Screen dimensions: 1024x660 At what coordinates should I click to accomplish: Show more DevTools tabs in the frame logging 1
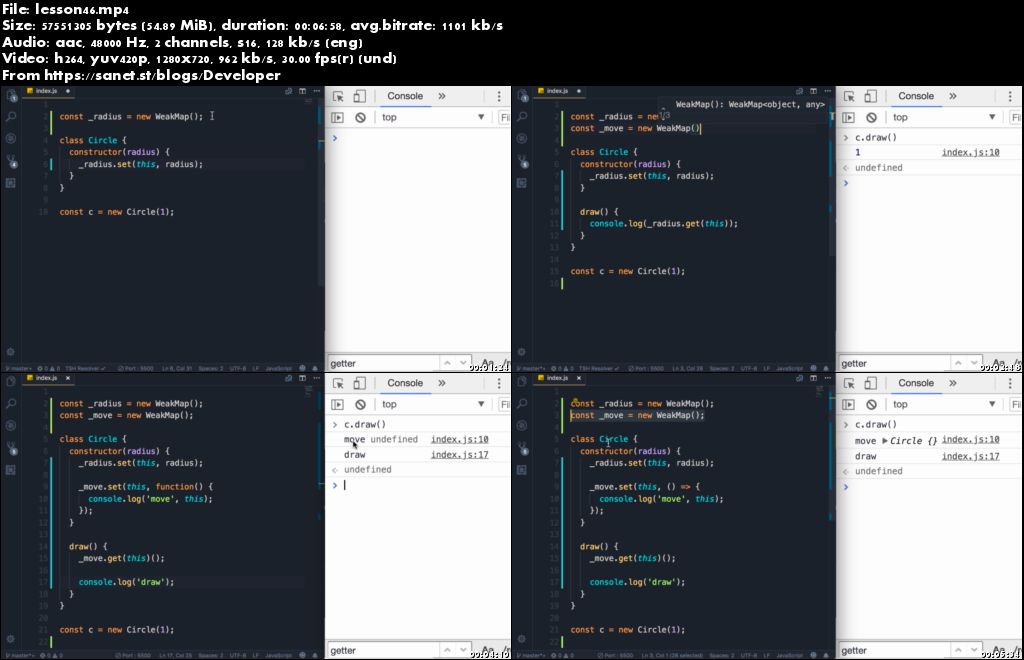coord(953,96)
